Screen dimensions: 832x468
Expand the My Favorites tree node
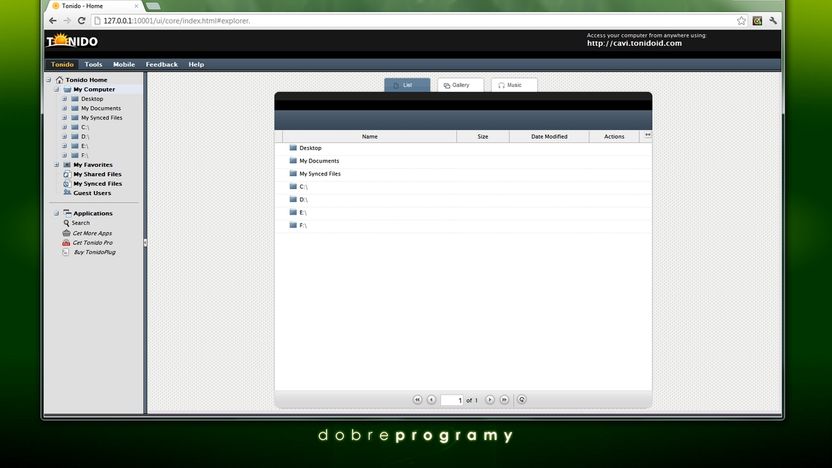(x=57, y=164)
